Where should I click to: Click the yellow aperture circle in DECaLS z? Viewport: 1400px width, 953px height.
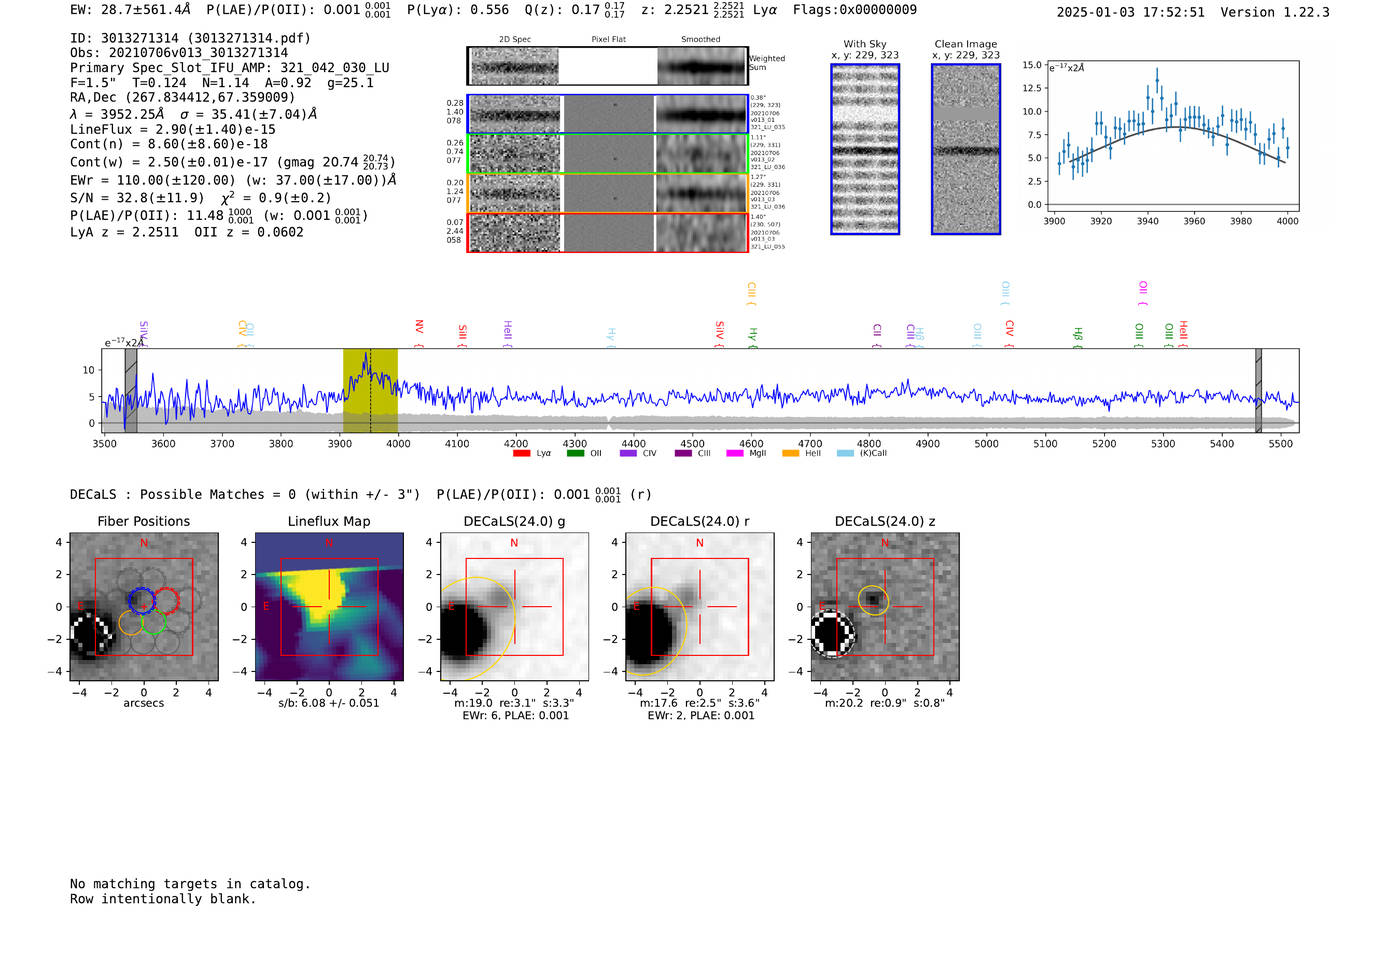873,600
